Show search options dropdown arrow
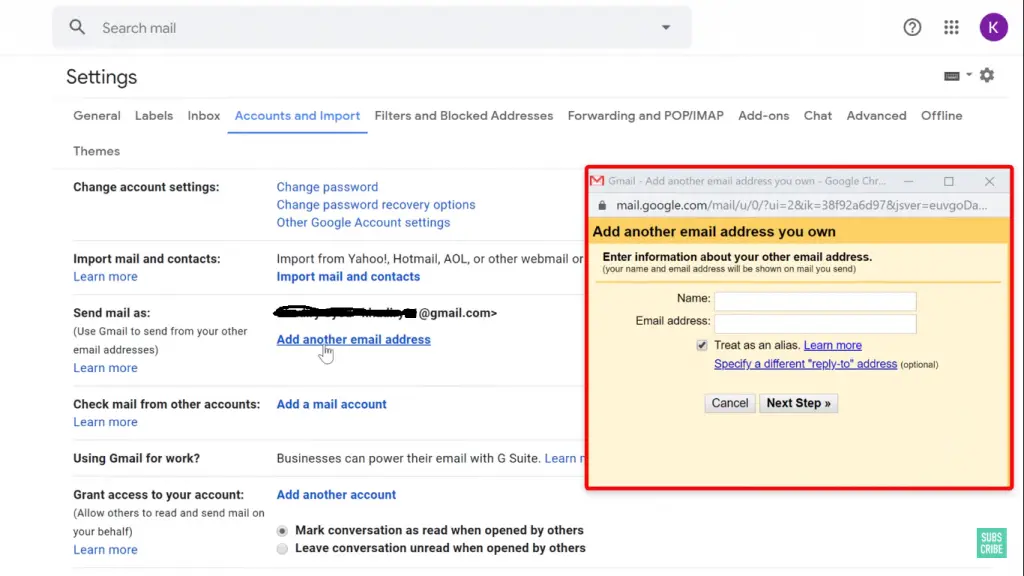 (x=665, y=27)
